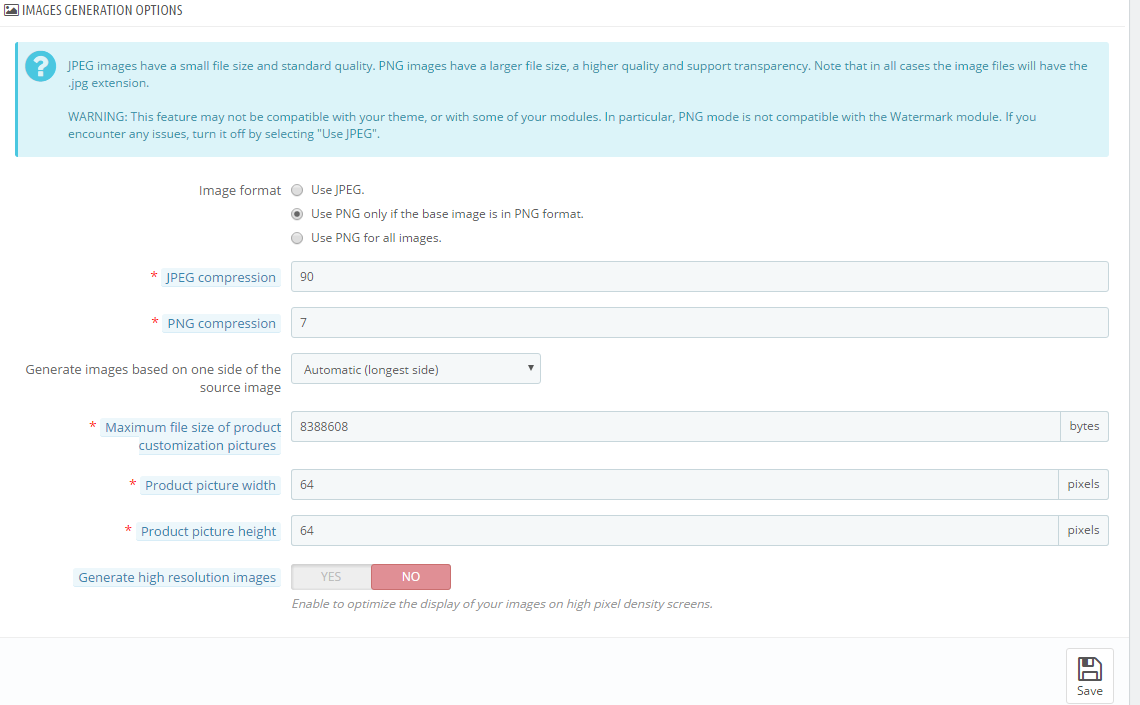
Task: Enable high resolution images with YES
Action: coord(331,577)
